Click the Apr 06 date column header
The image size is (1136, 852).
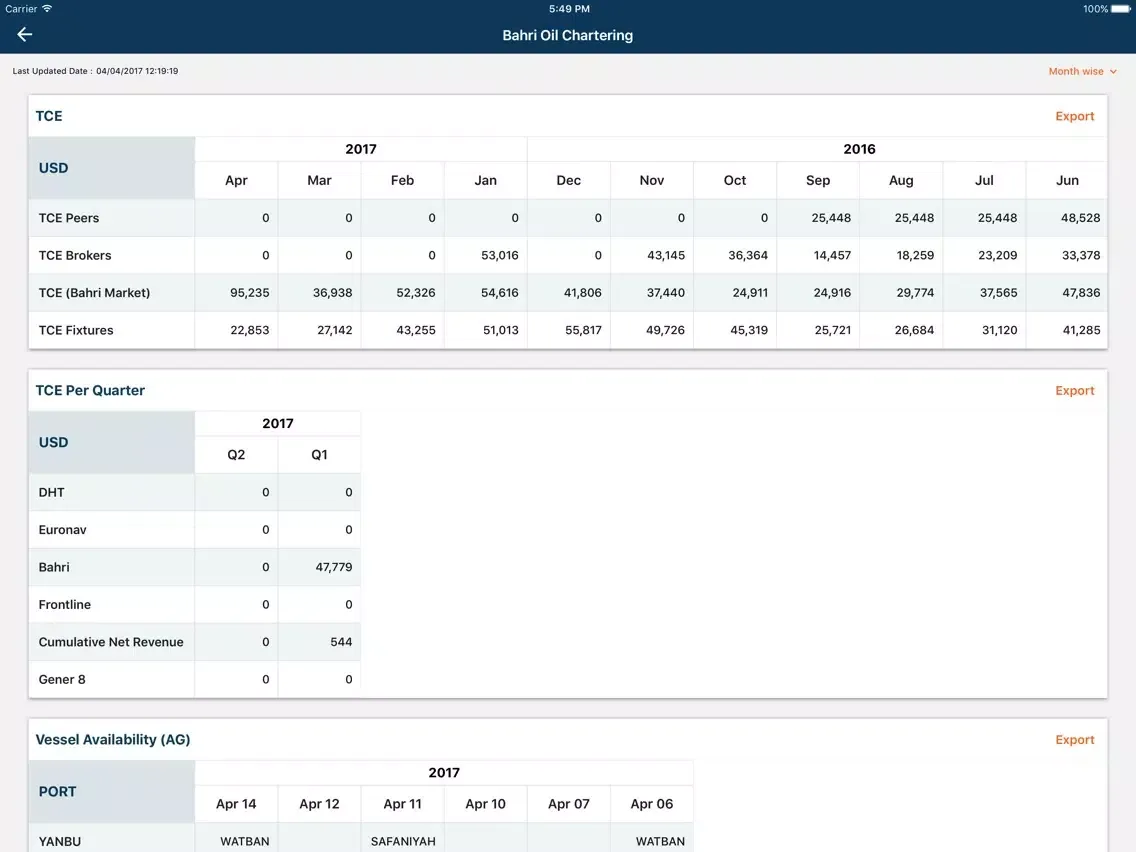click(x=651, y=804)
